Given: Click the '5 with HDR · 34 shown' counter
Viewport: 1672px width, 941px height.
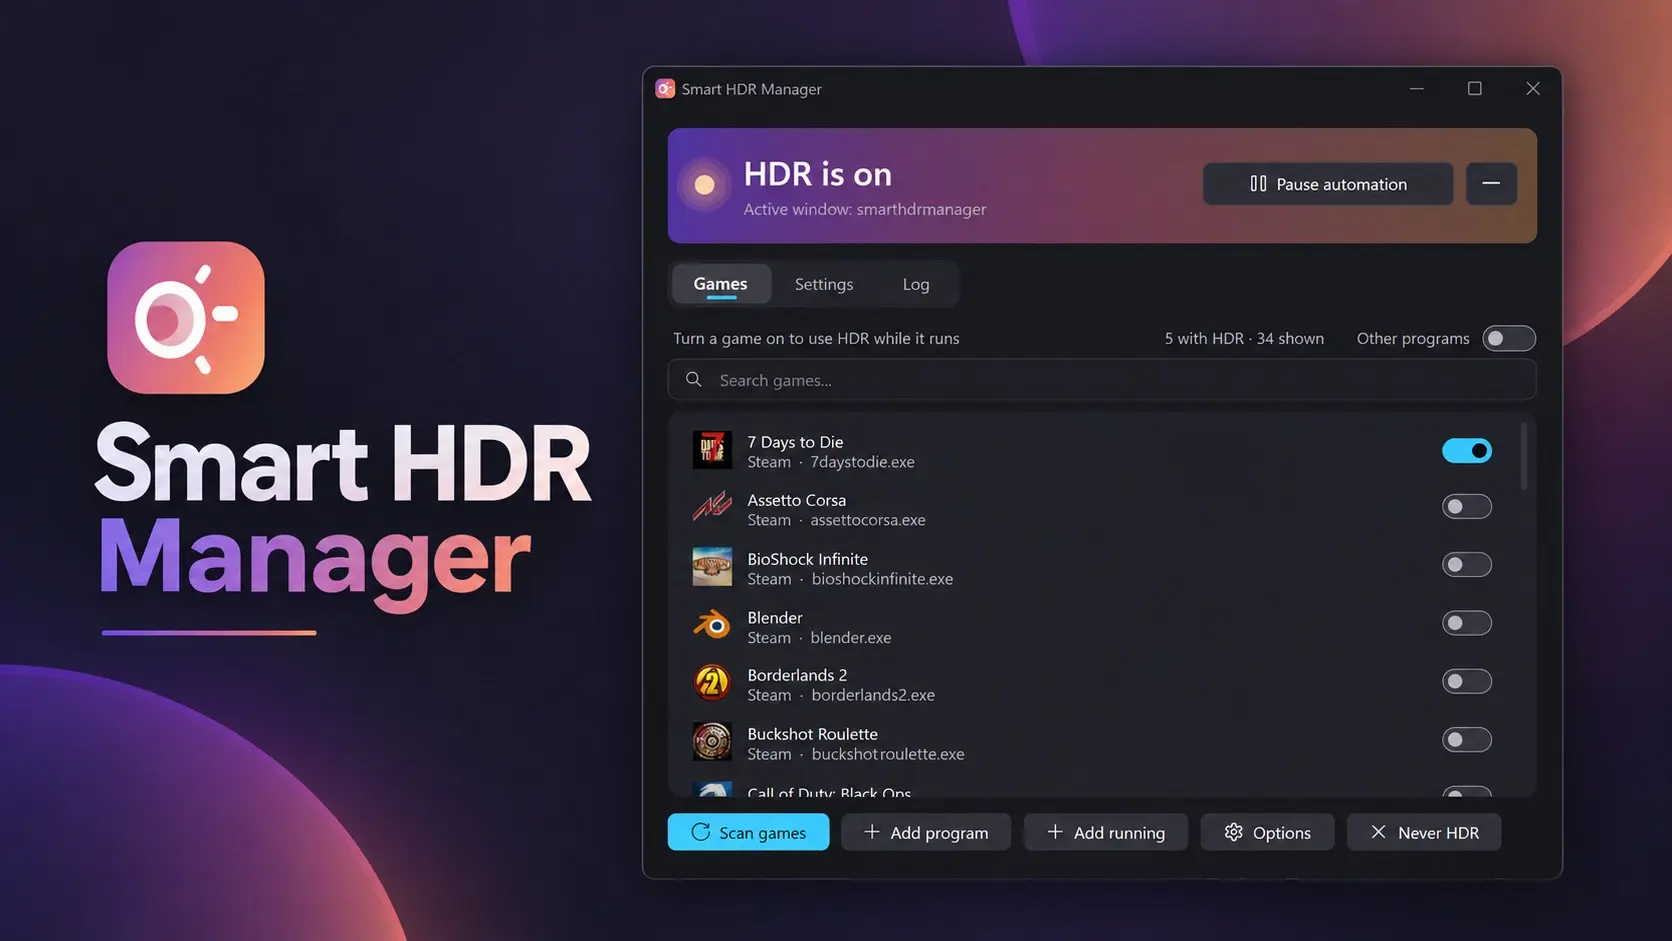Looking at the screenshot, I should (1244, 339).
